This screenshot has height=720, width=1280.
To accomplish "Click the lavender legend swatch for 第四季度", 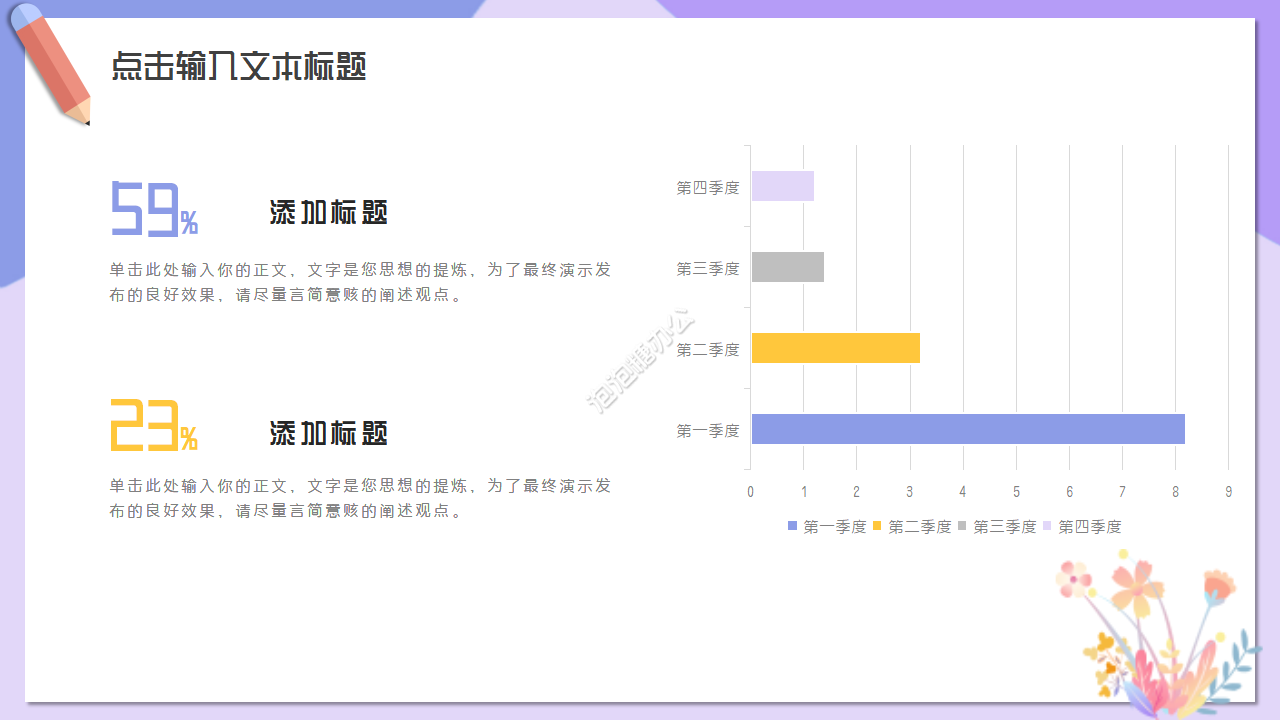I will coord(1048,526).
